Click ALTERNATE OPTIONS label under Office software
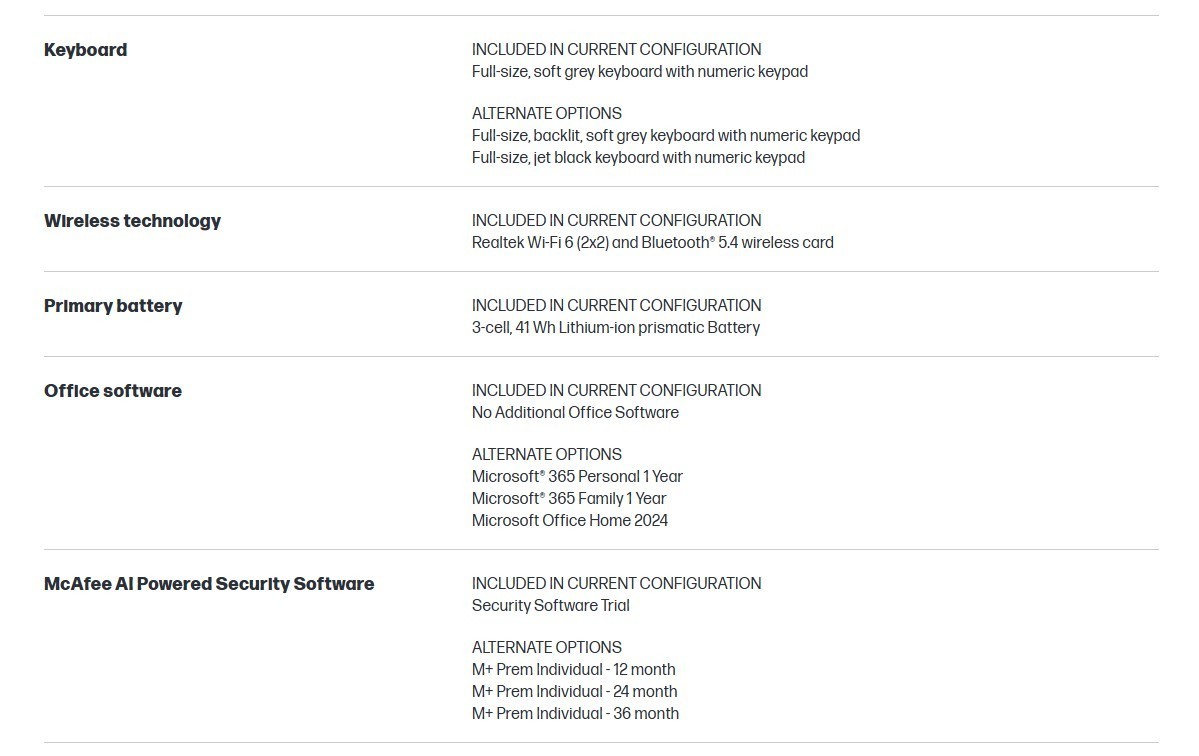Image resolution: width=1199 pixels, height=756 pixels. click(547, 454)
